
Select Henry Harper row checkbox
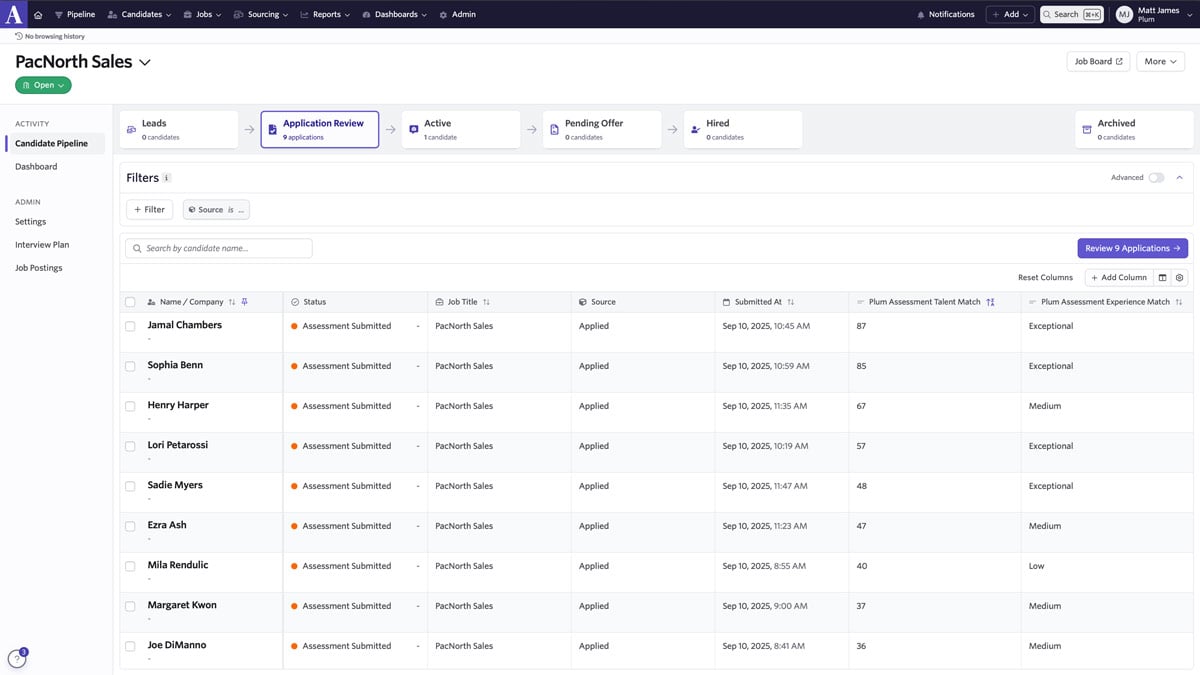point(130,406)
